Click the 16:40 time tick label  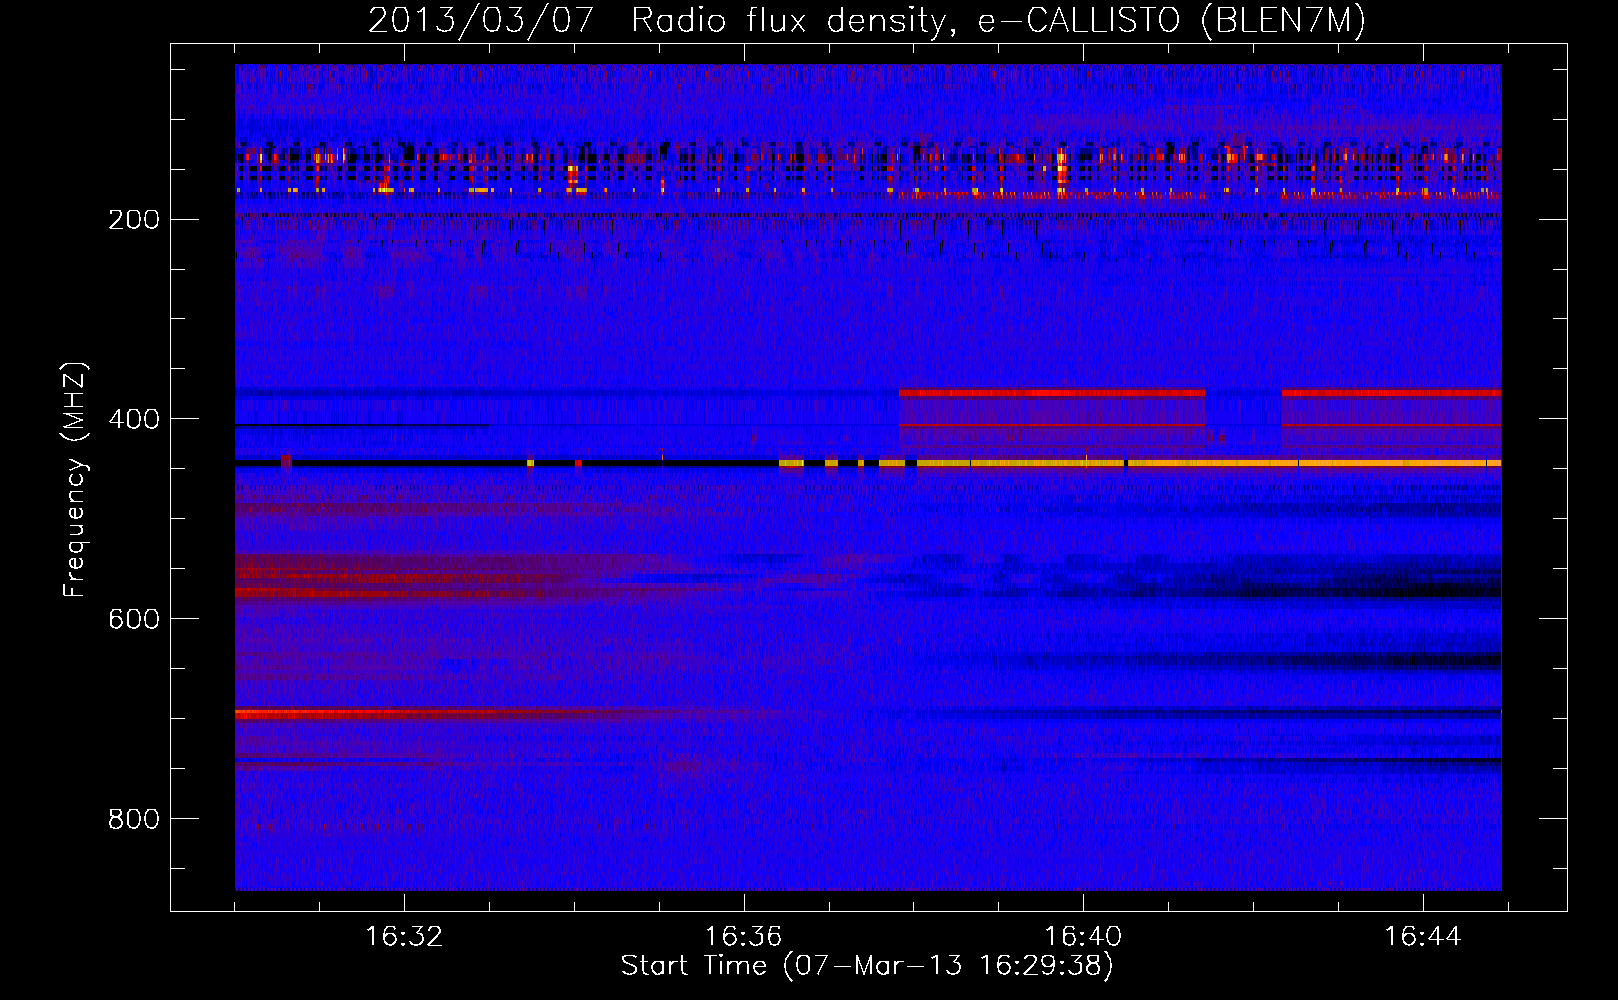[1083, 937]
